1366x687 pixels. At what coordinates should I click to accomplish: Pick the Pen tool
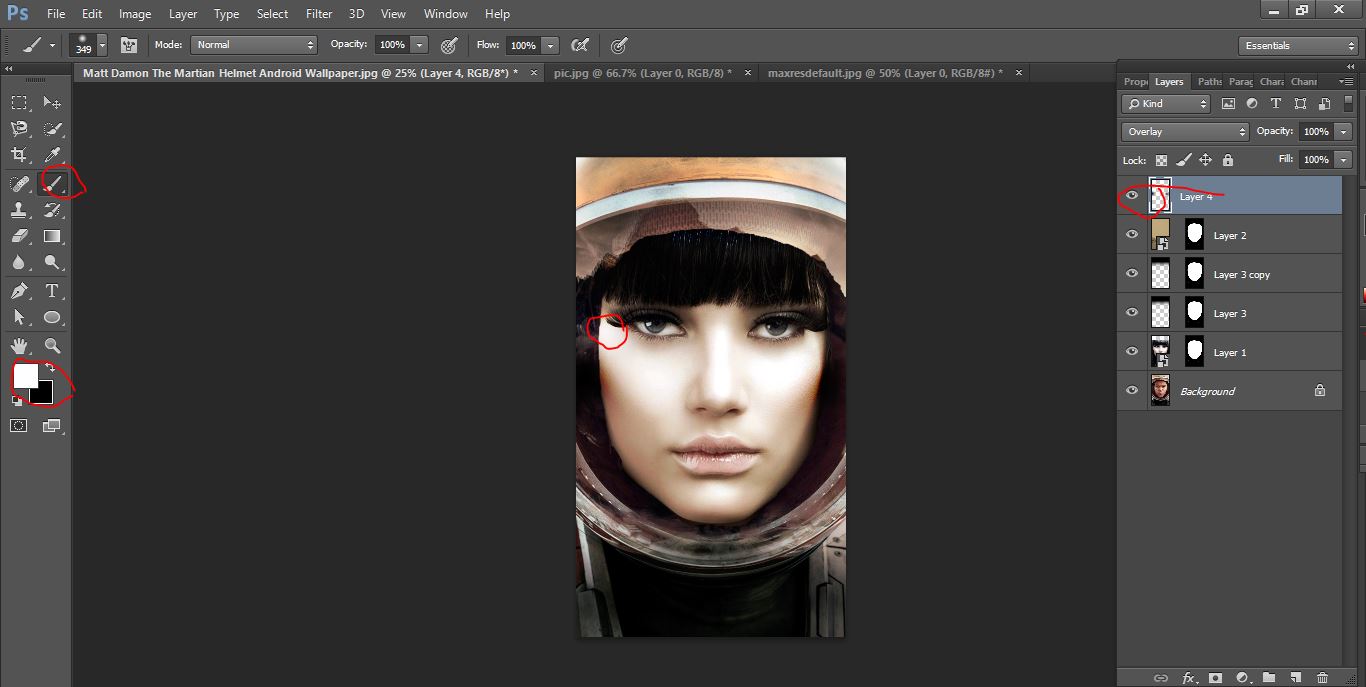click(19, 291)
